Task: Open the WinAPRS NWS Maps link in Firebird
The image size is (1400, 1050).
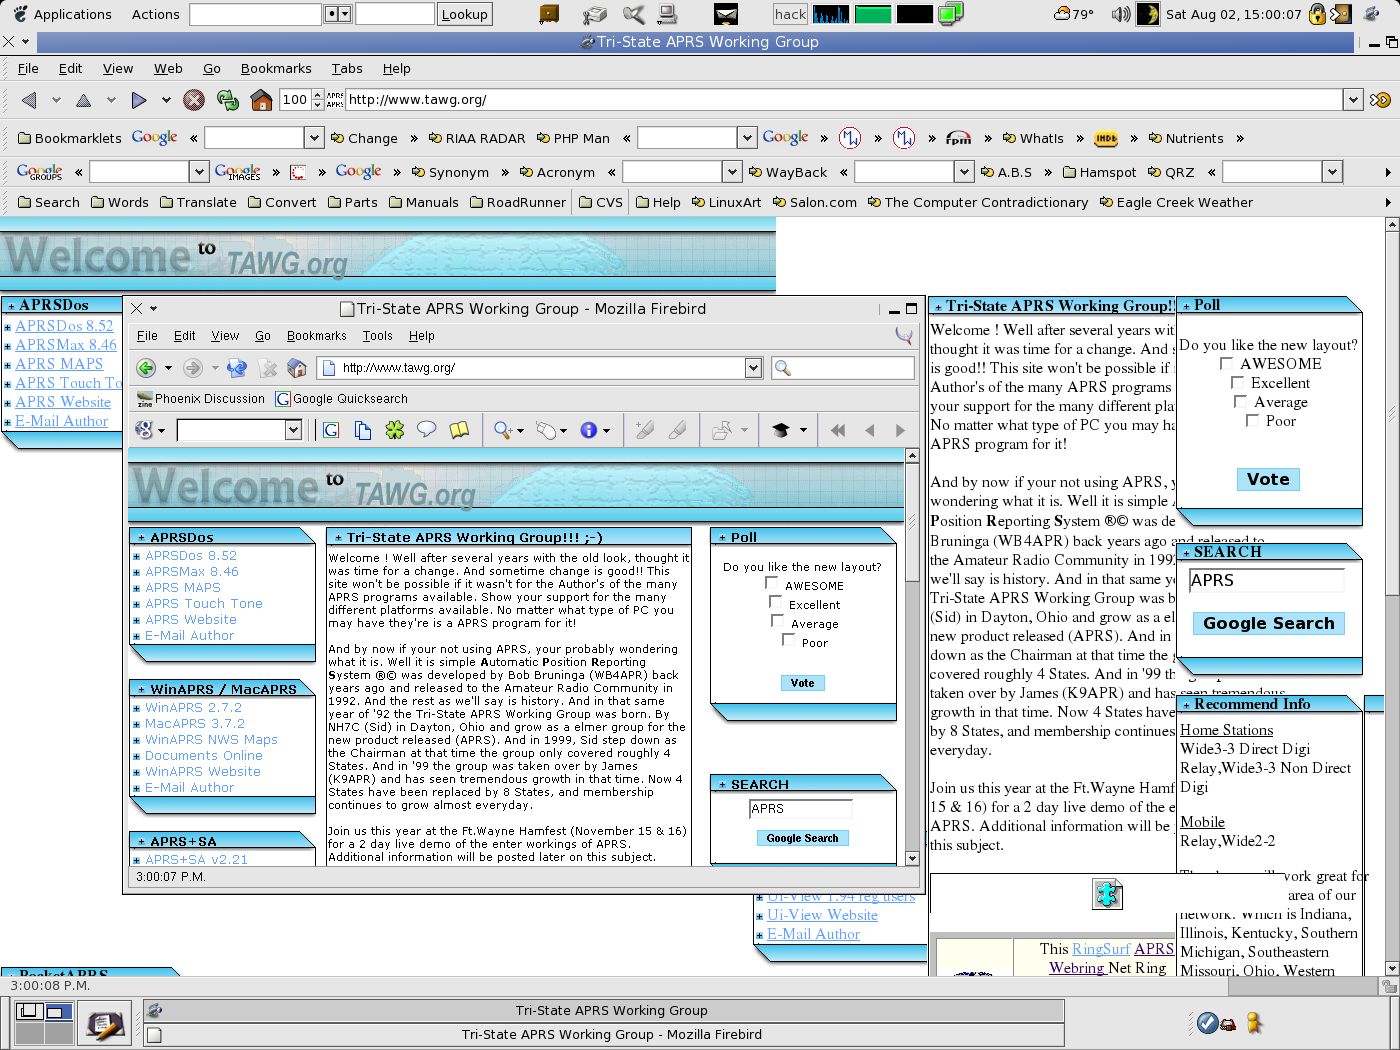Action: (211, 740)
